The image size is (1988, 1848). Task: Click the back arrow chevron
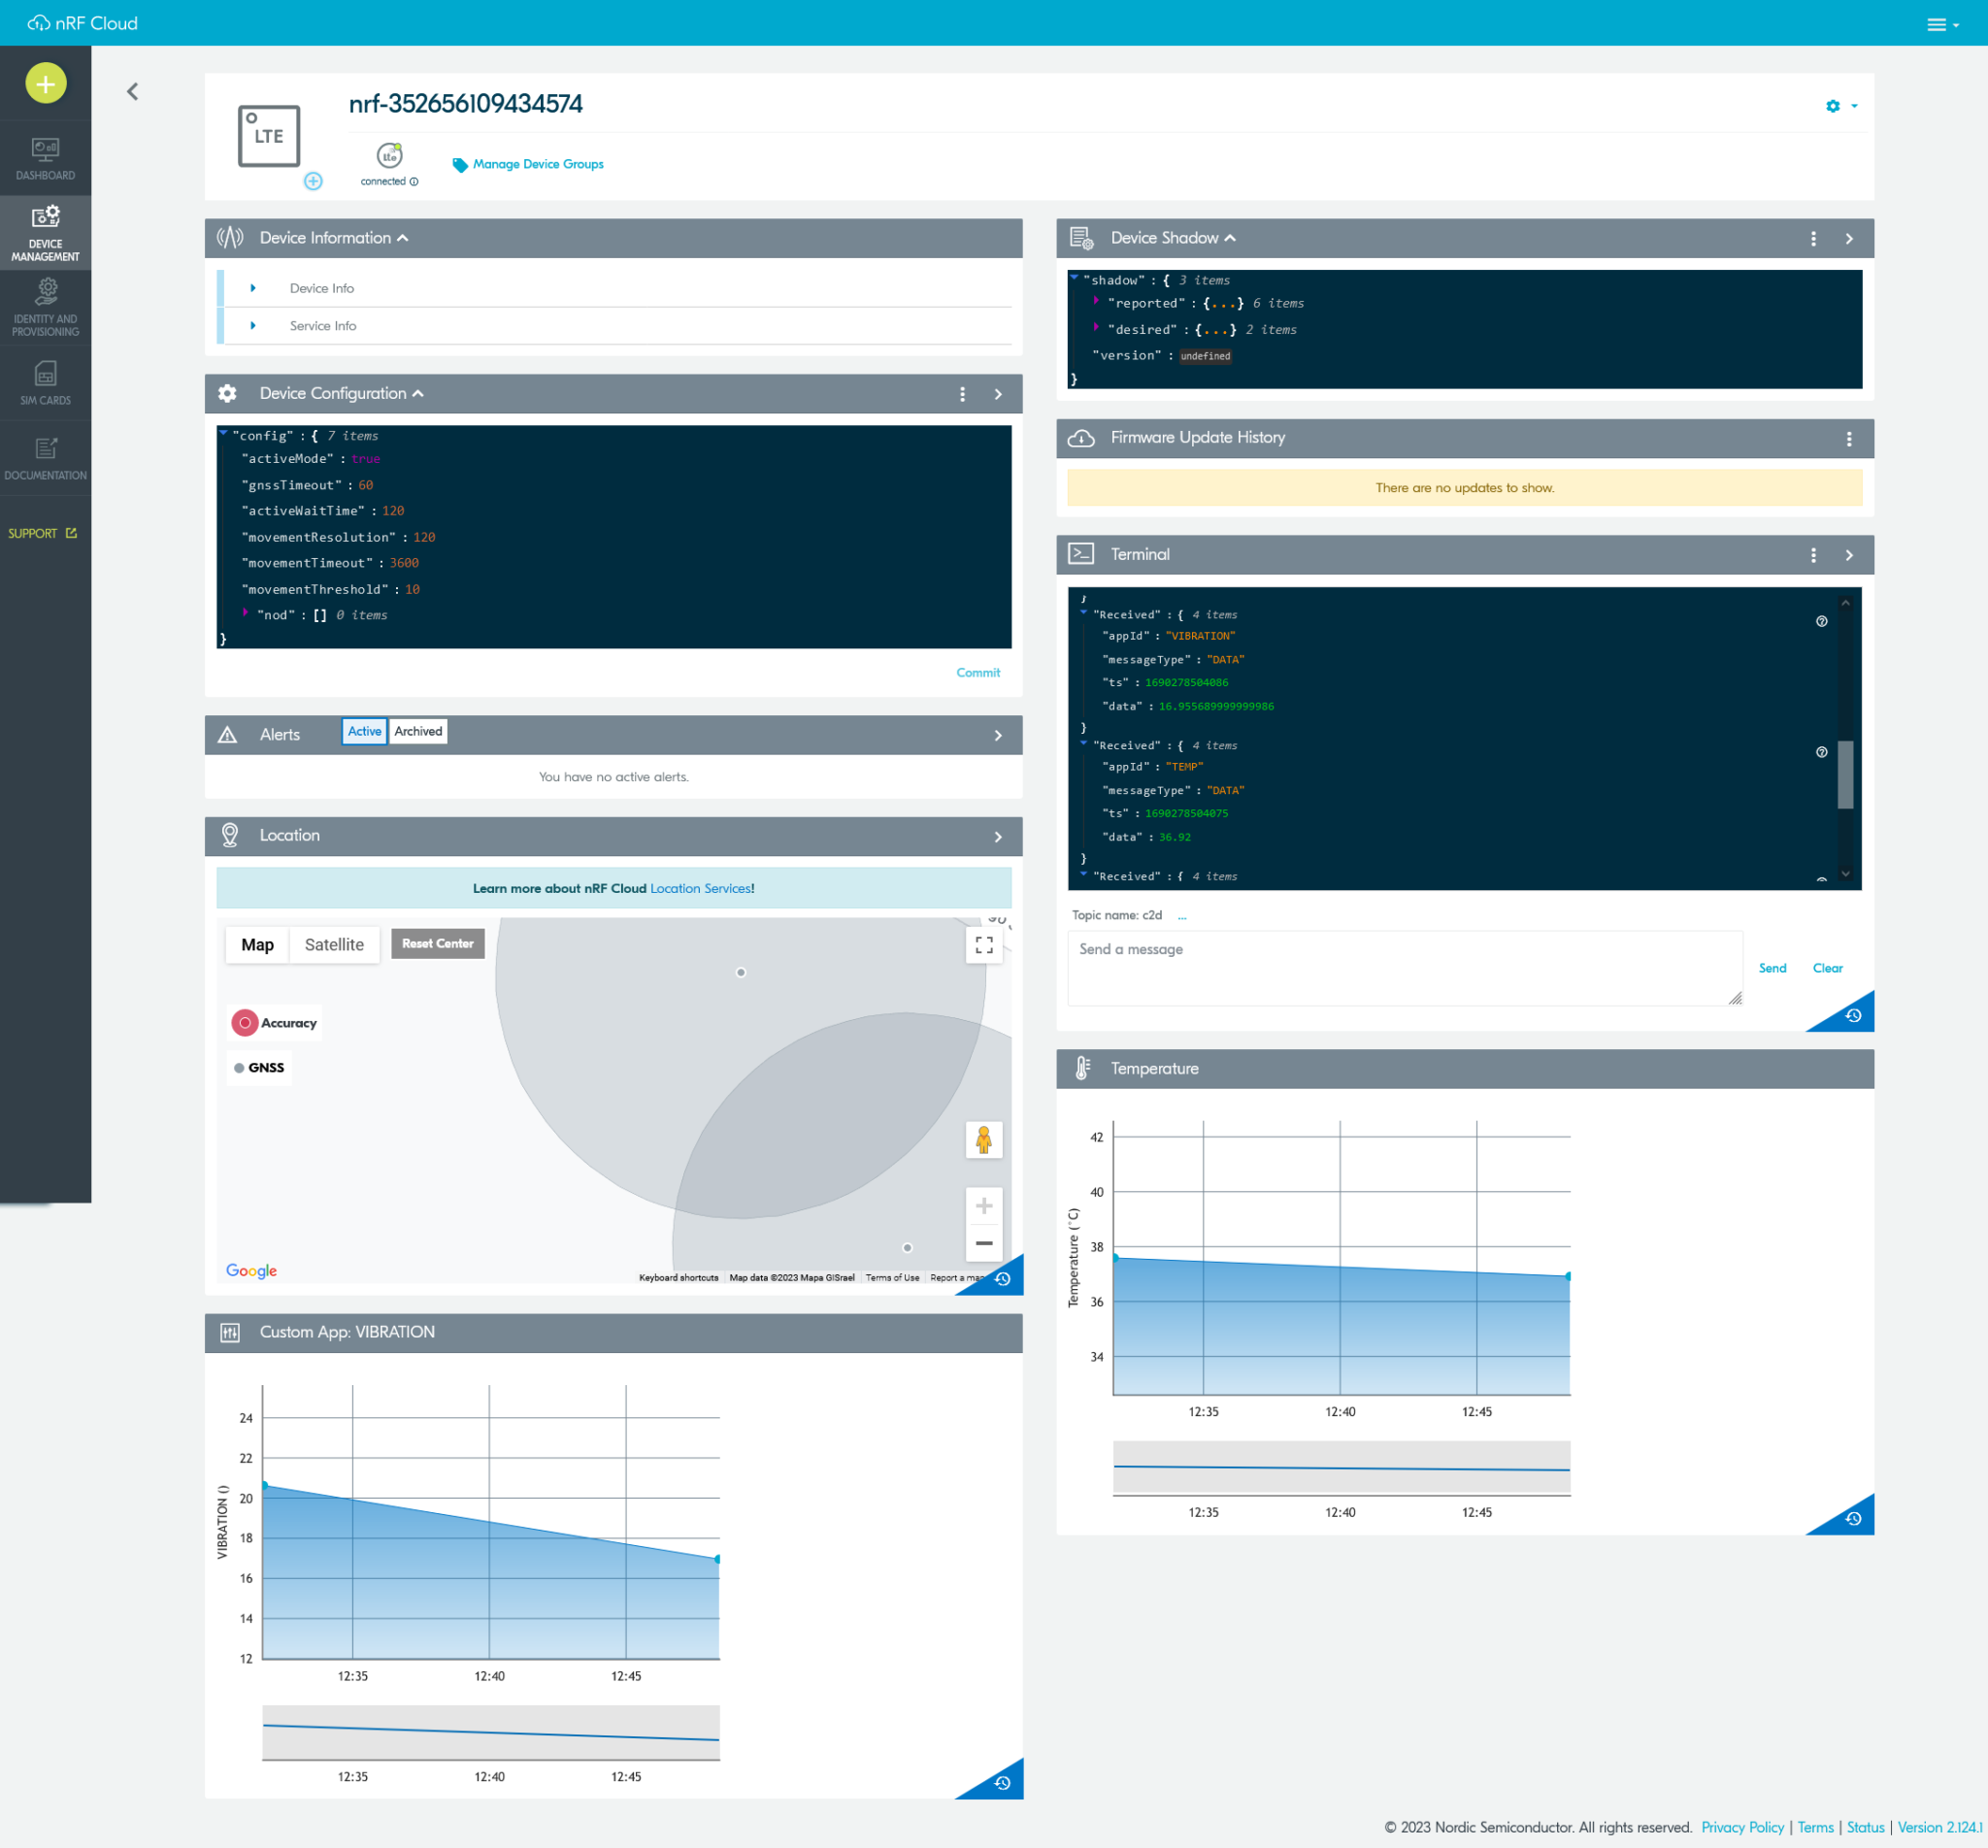click(133, 92)
